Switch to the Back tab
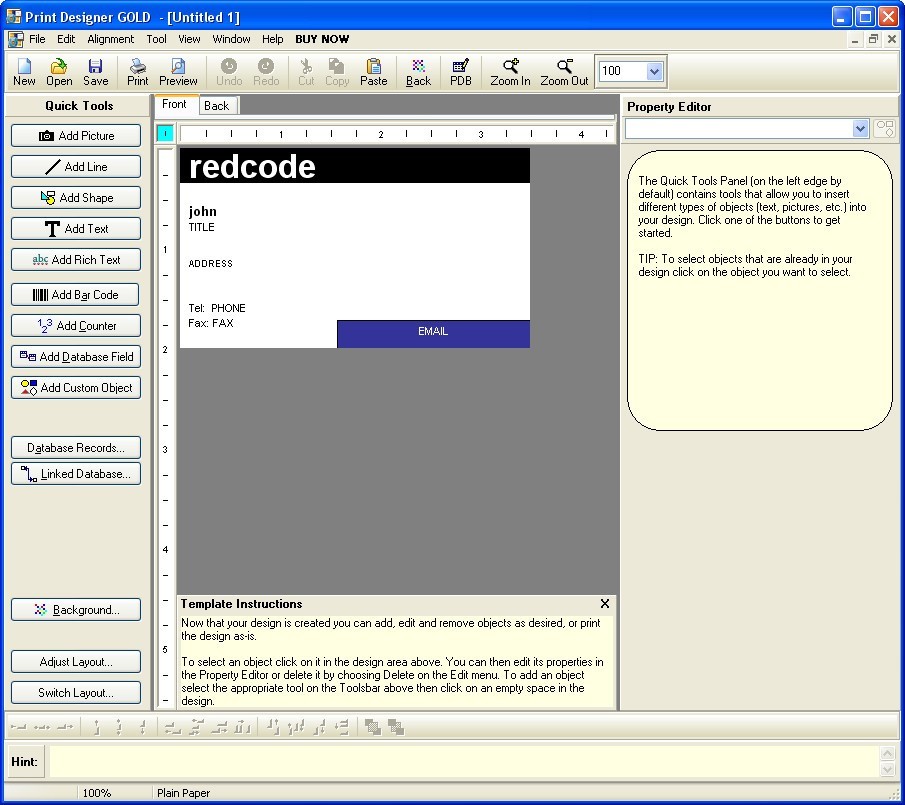The width and height of the screenshot is (905, 805). [217, 104]
